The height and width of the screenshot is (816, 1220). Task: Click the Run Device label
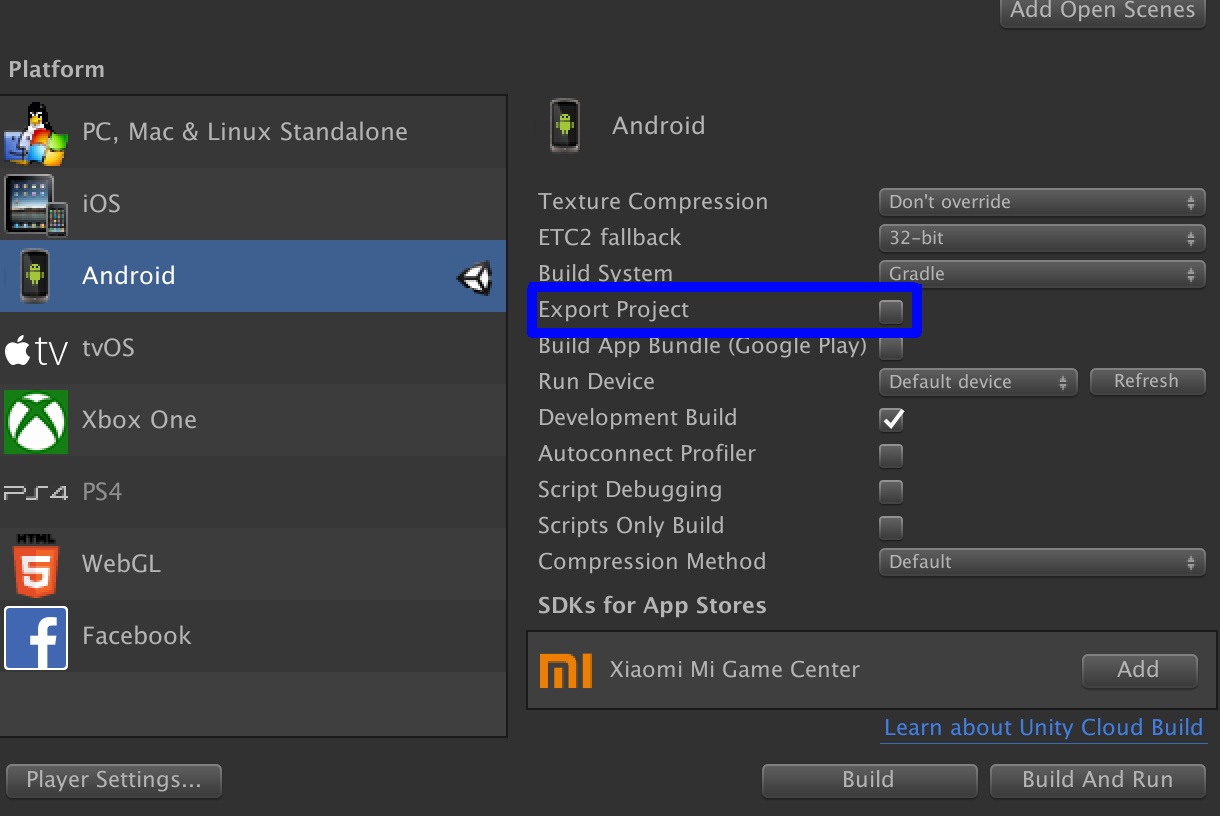pos(596,382)
